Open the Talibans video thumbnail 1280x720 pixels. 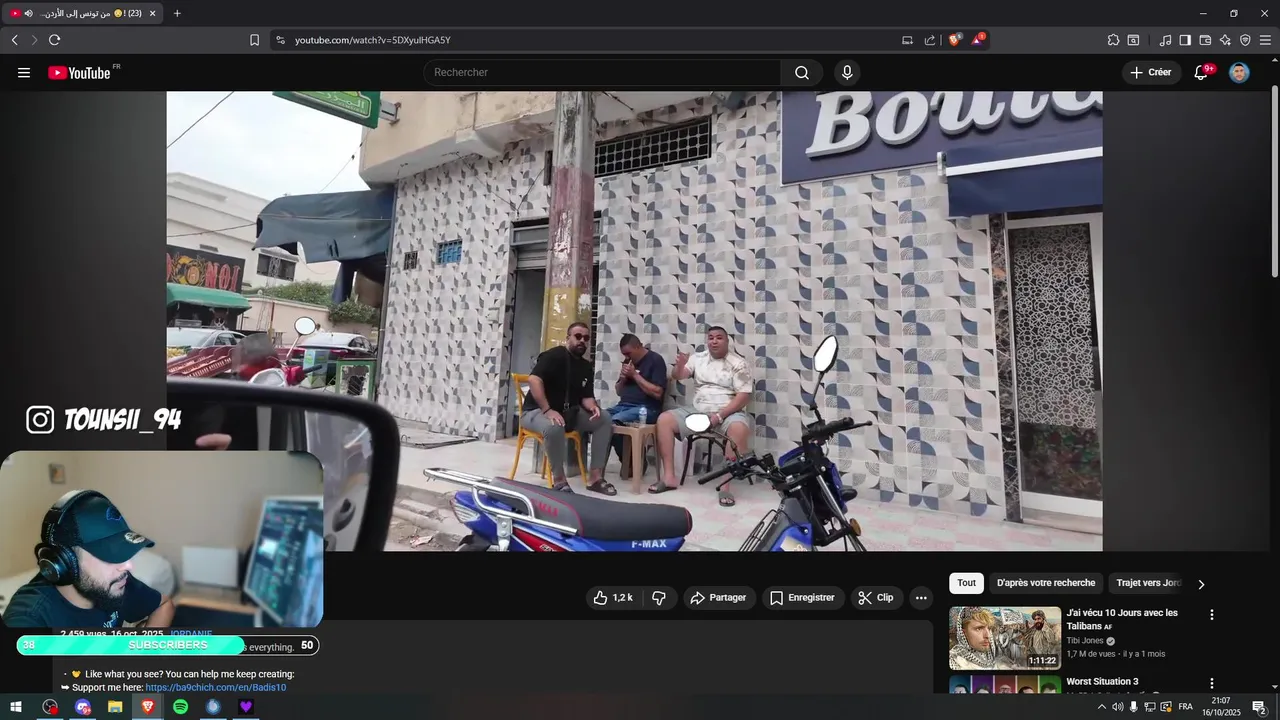[1005, 638]
